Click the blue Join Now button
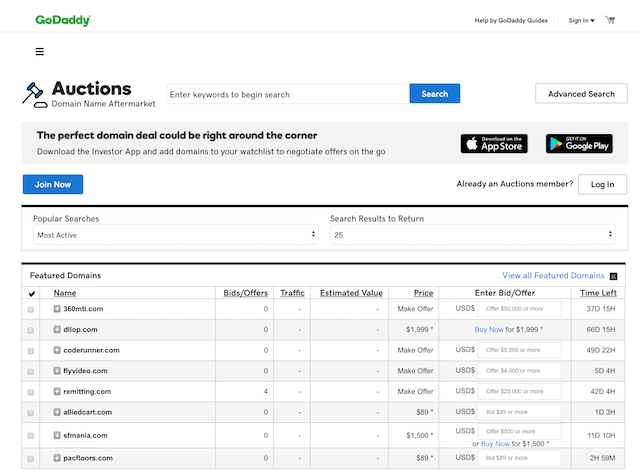Viewport: 640px width, 476px height. (53, 184)
